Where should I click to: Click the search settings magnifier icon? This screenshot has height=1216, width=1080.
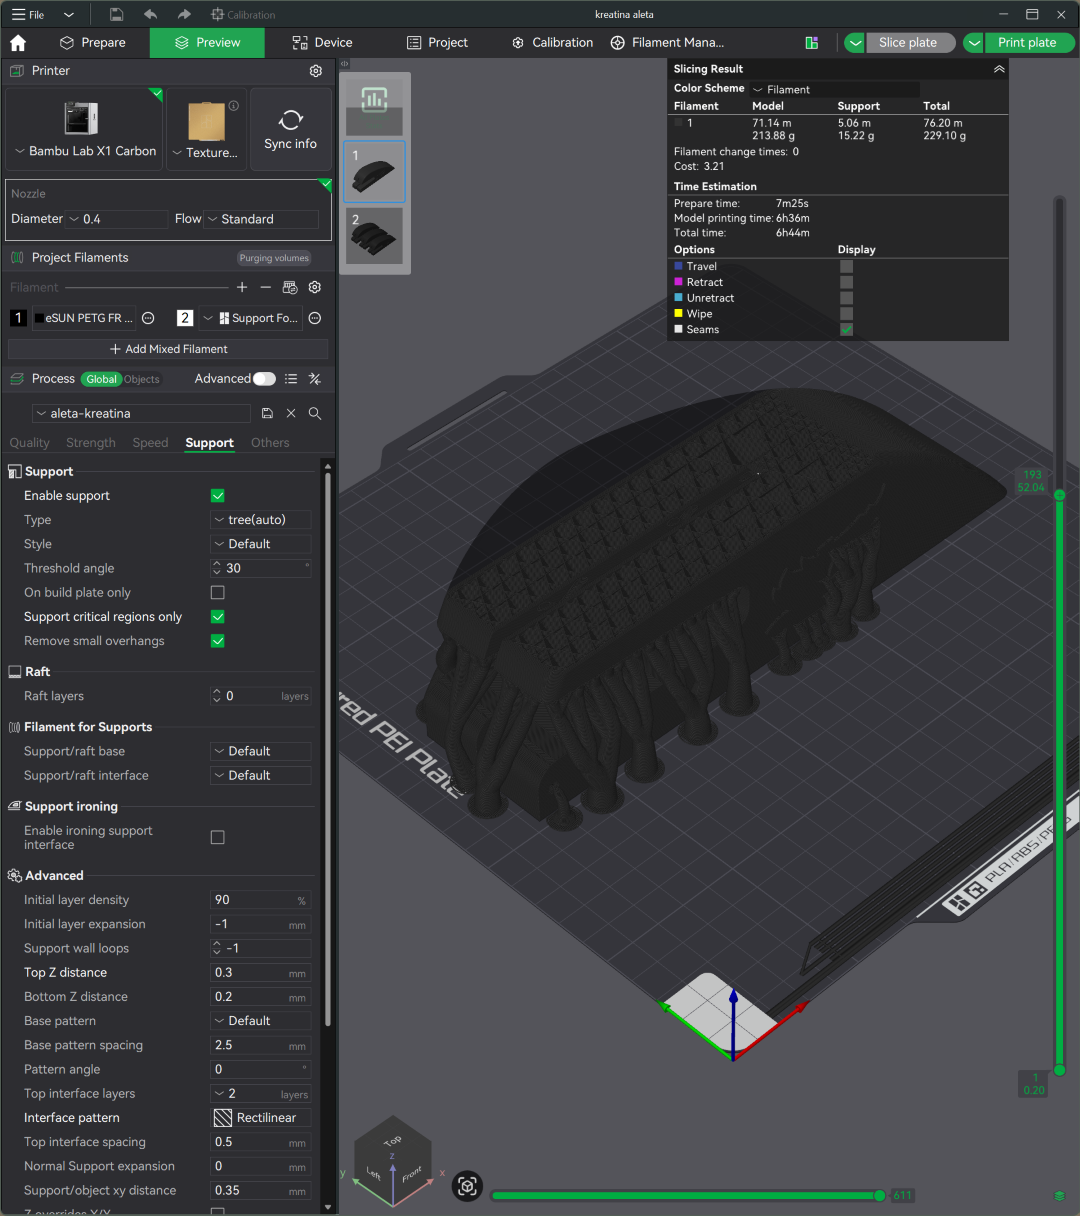coord(315,413)
